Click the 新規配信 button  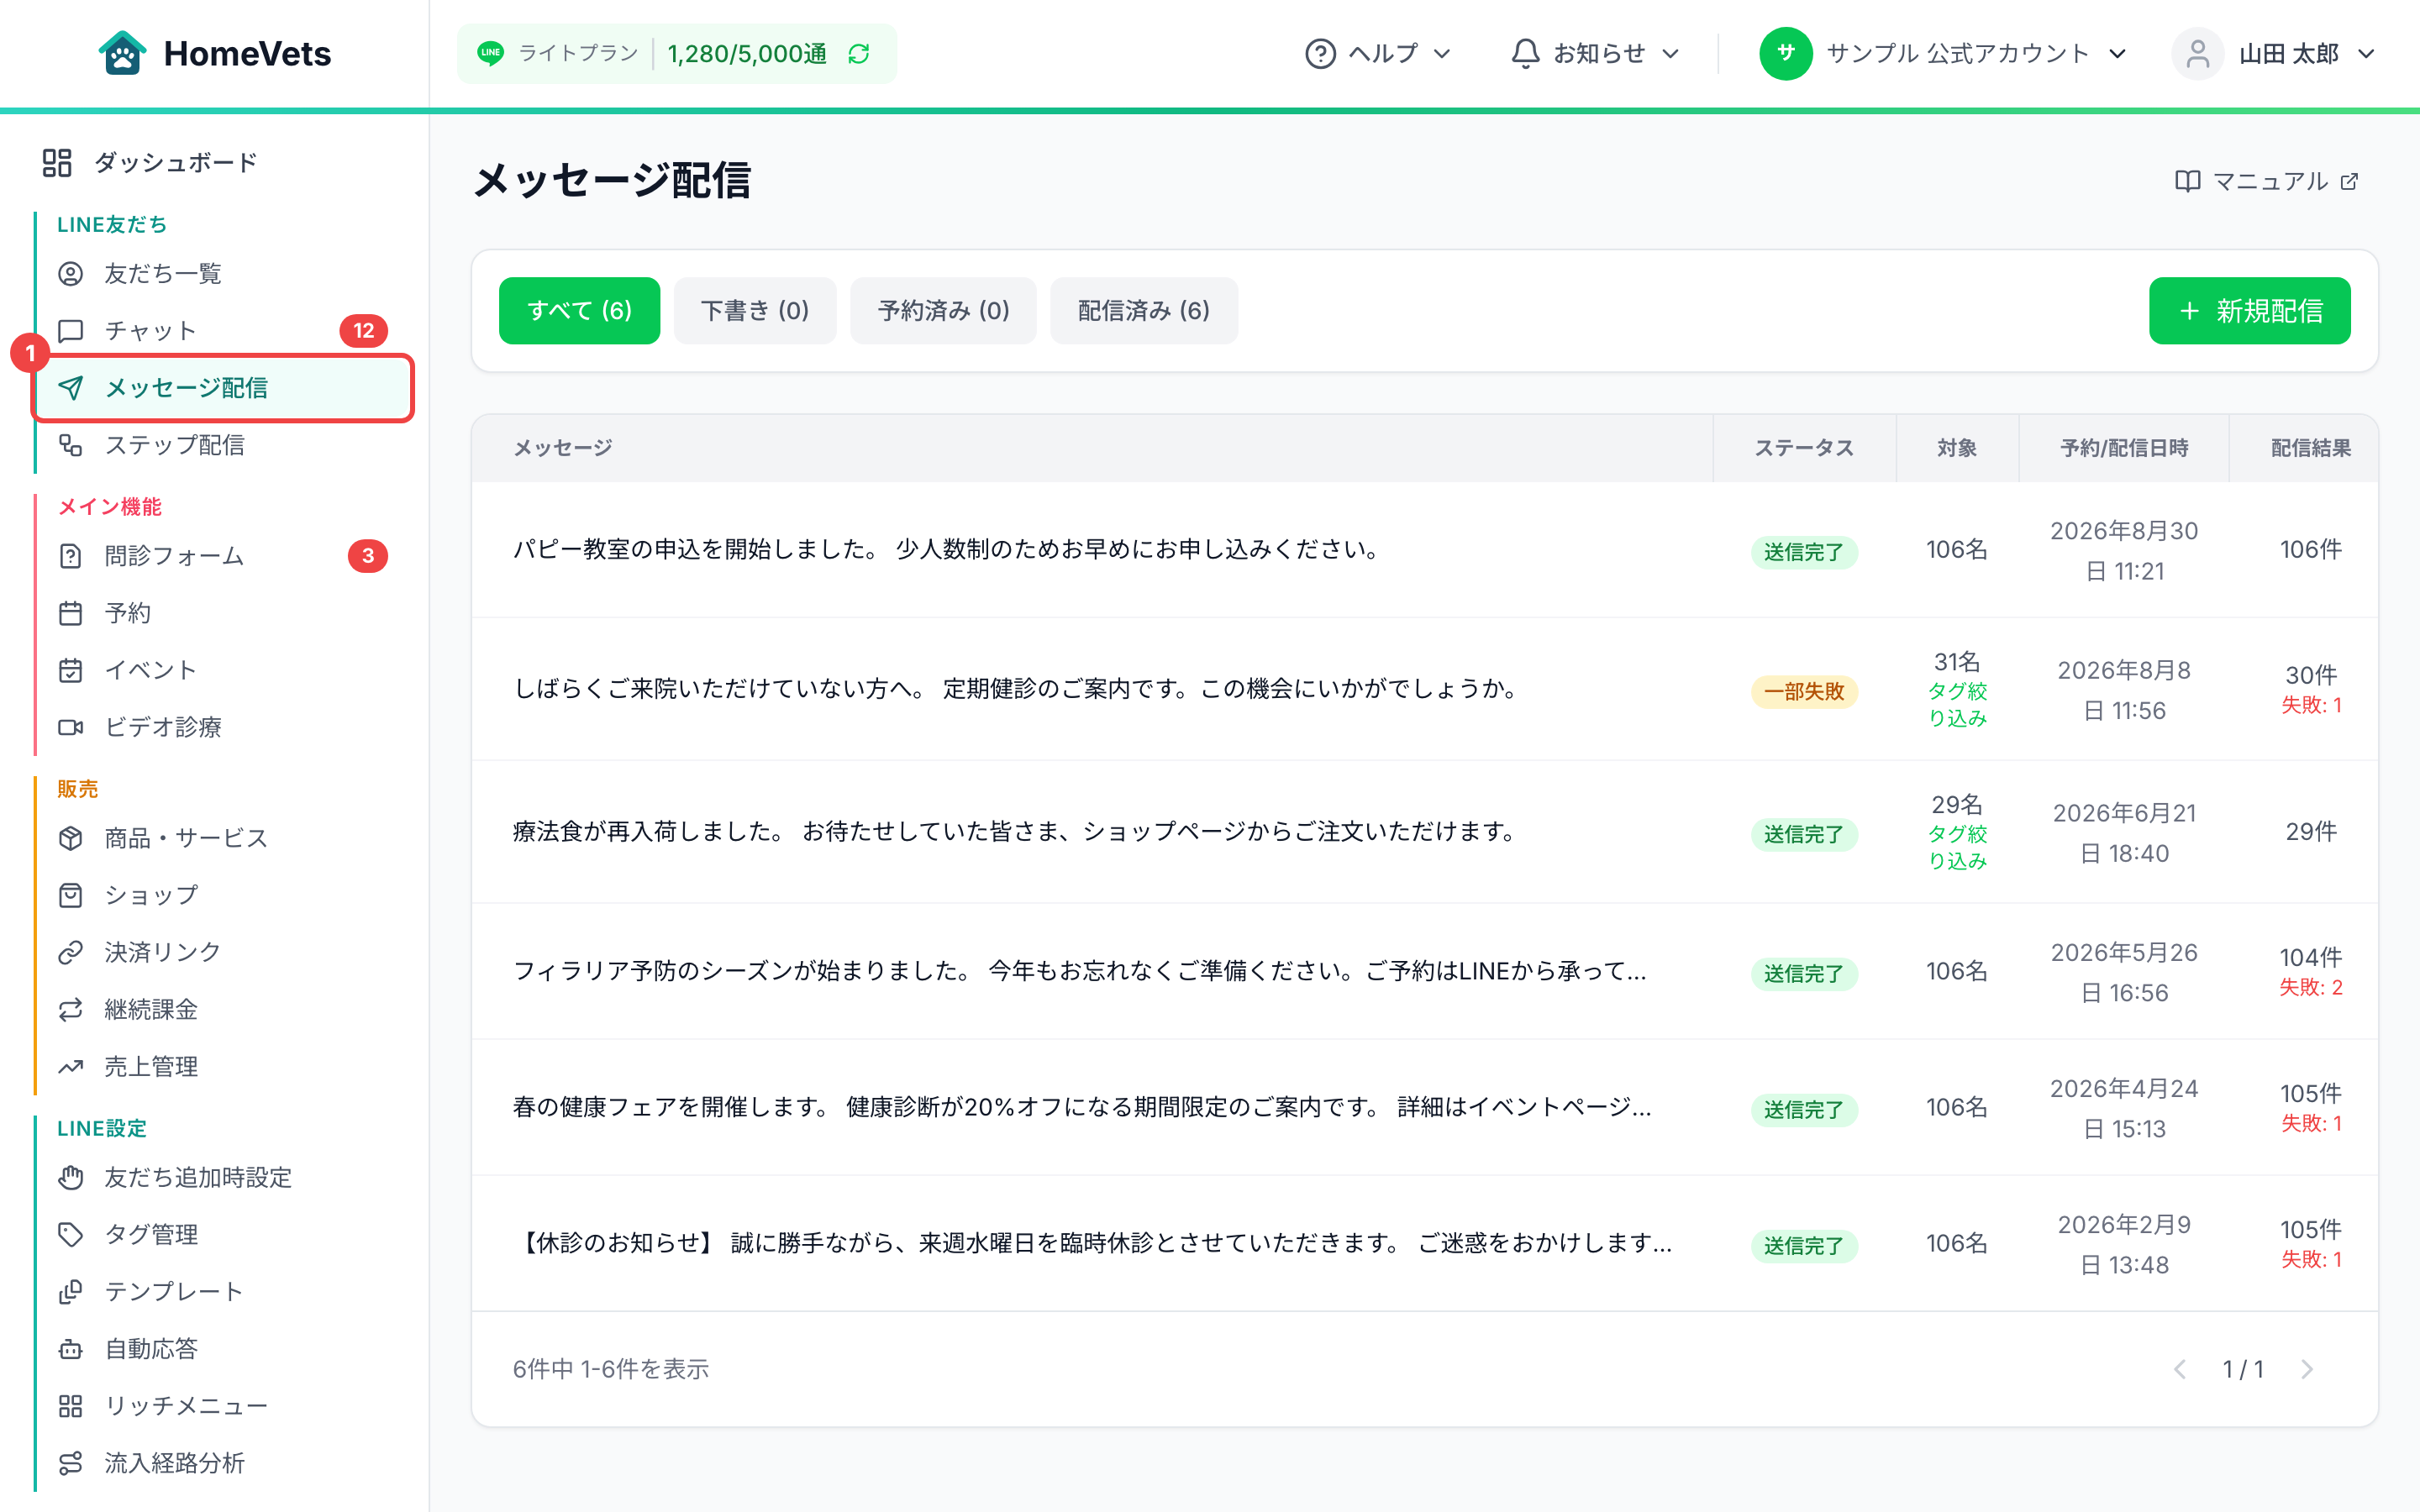2250,310
